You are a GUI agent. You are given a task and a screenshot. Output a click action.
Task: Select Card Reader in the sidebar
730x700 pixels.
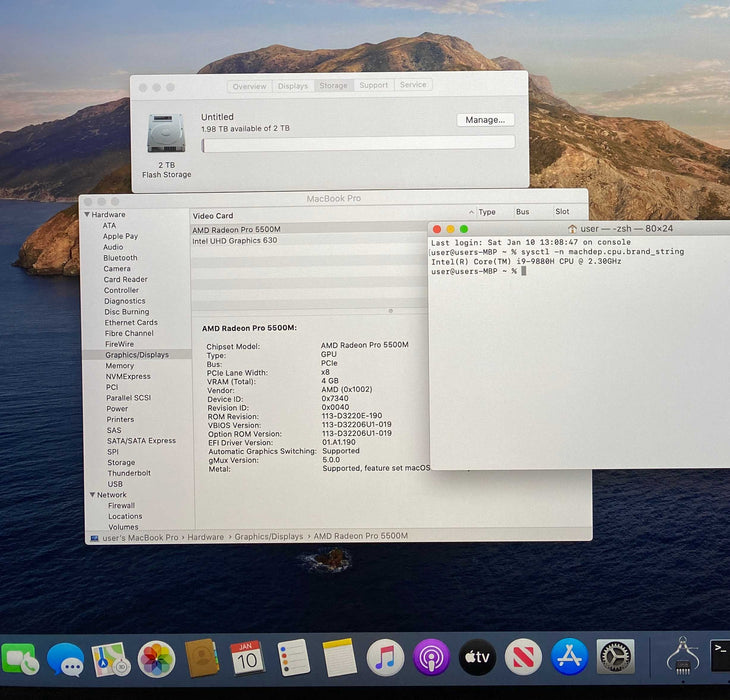(x=125, y=279)
